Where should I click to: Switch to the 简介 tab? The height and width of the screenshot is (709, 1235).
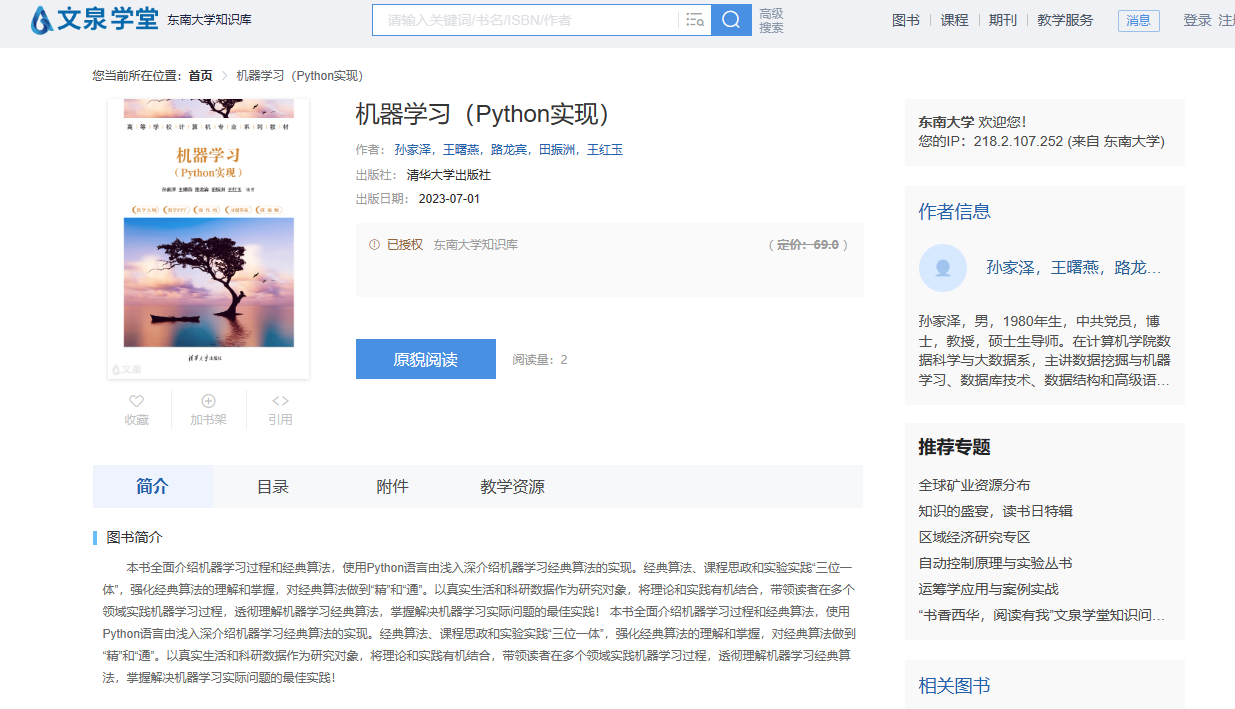coord(153,487)
